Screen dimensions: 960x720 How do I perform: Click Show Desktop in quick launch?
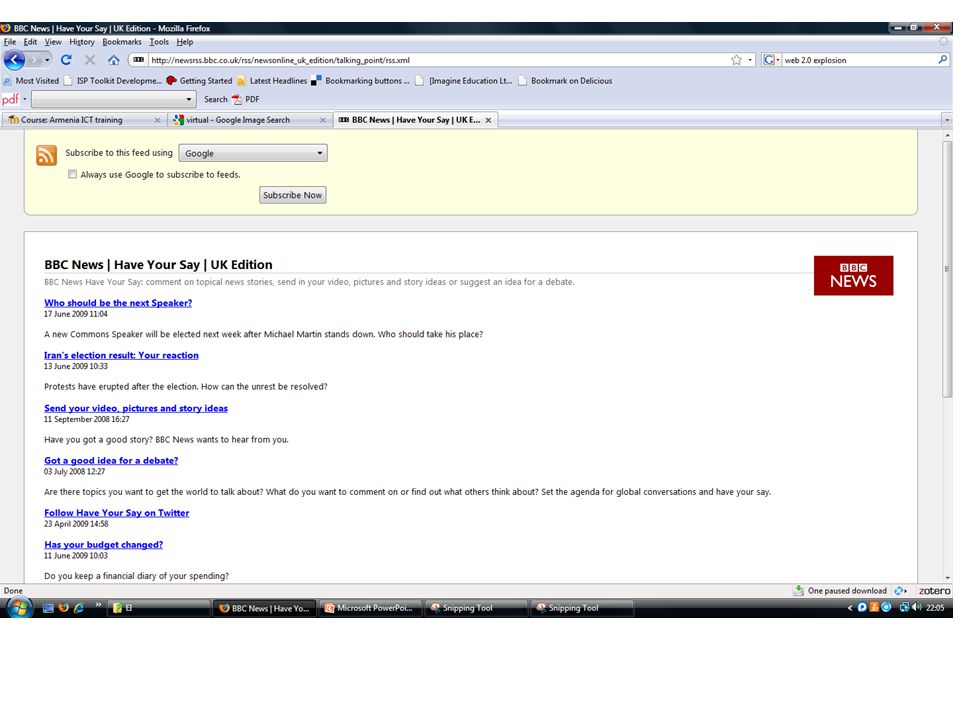(48, 608)
